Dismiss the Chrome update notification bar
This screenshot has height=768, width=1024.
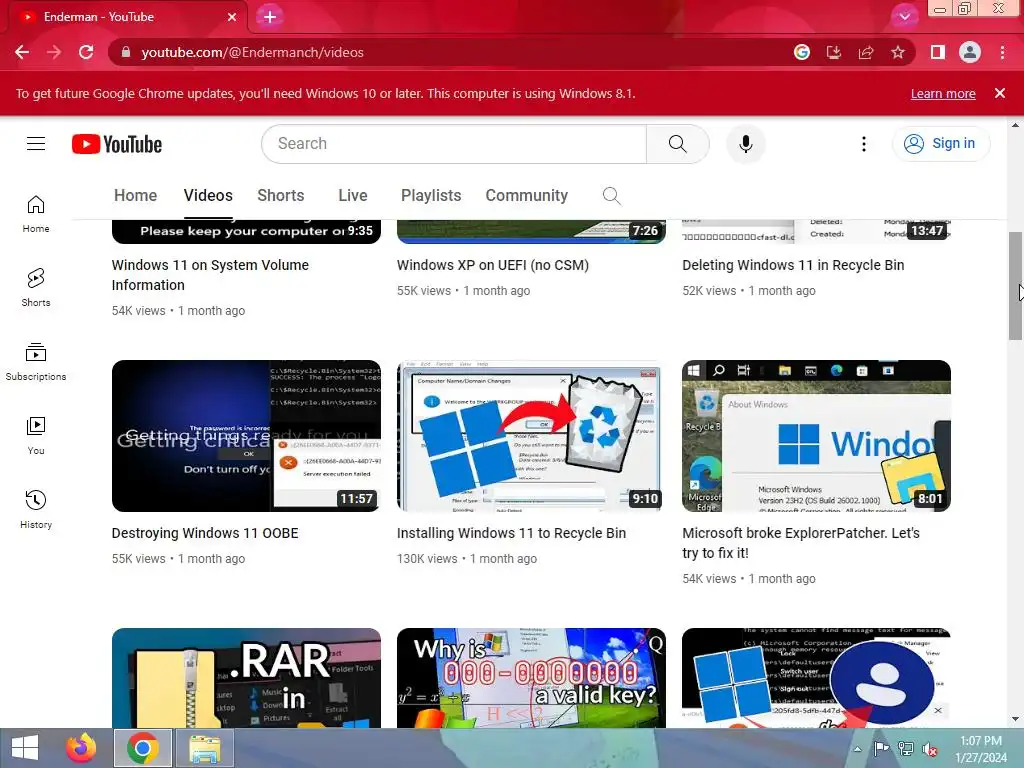(999, 93)
